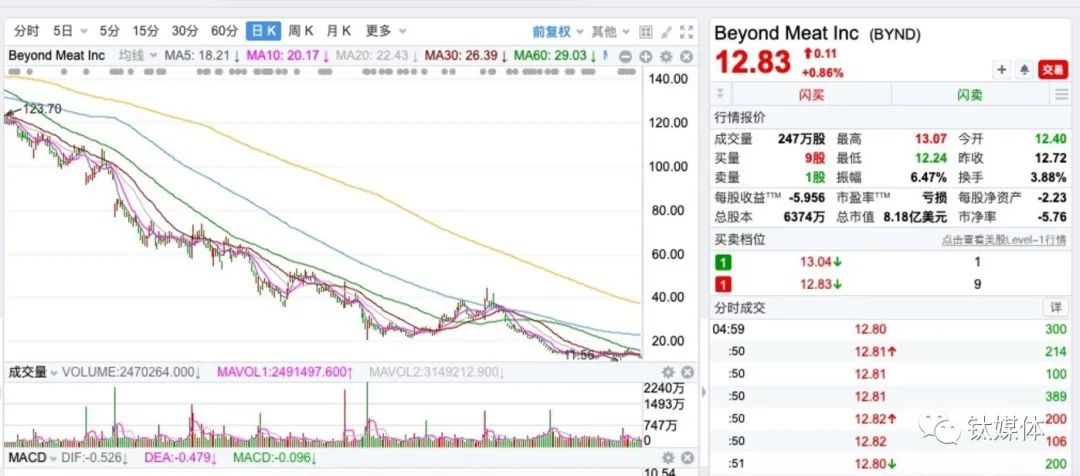Click the 闪卖 quick sell button
This screenshot has width=1080, height=476.
(x=970, y=95)
